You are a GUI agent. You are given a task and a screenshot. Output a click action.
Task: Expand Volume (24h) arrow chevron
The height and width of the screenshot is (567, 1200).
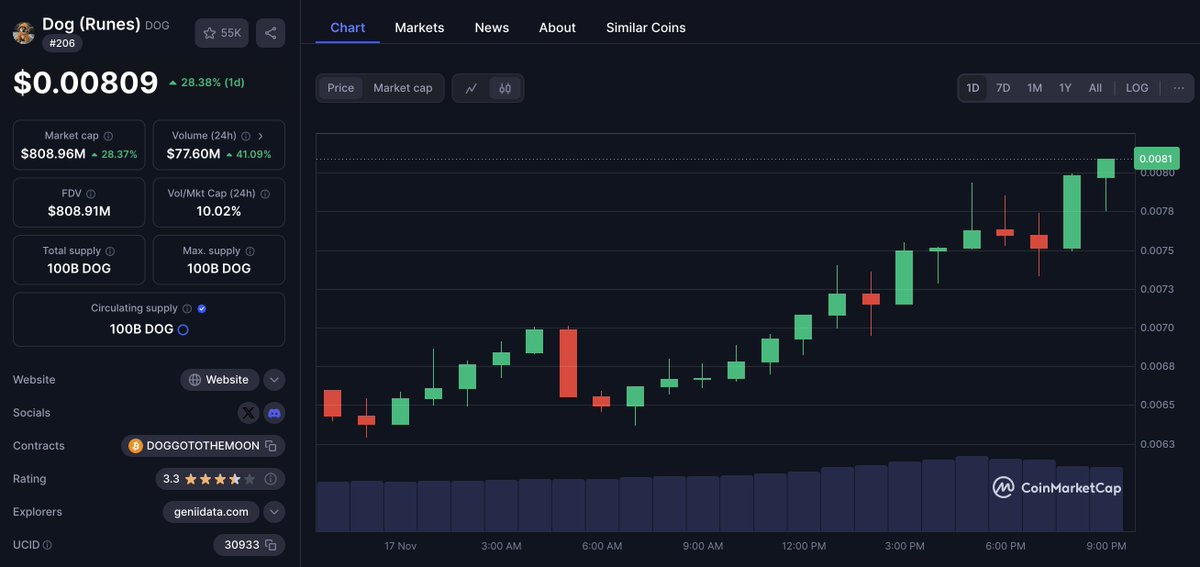tap(261, 136)
